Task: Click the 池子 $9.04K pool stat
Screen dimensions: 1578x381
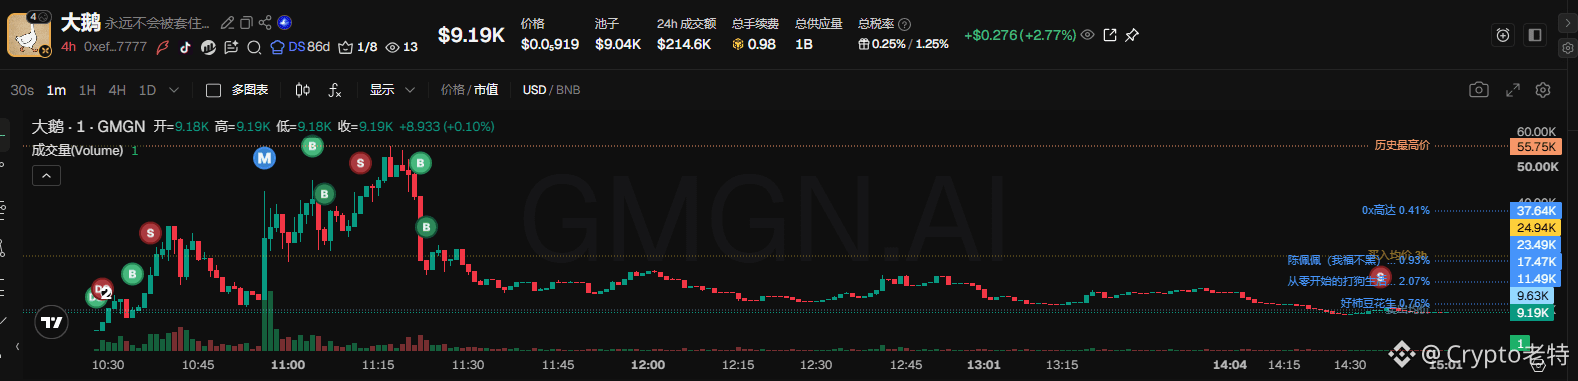Action: pyautogui.click(x=618, y=34)
